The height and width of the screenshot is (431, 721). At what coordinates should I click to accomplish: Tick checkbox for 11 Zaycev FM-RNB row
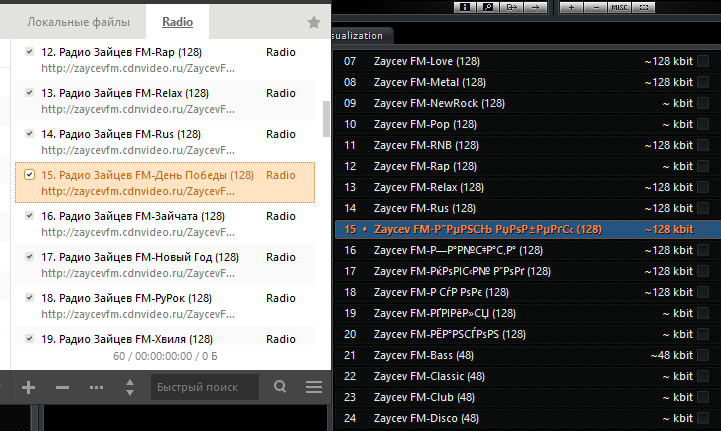point(703,145)
